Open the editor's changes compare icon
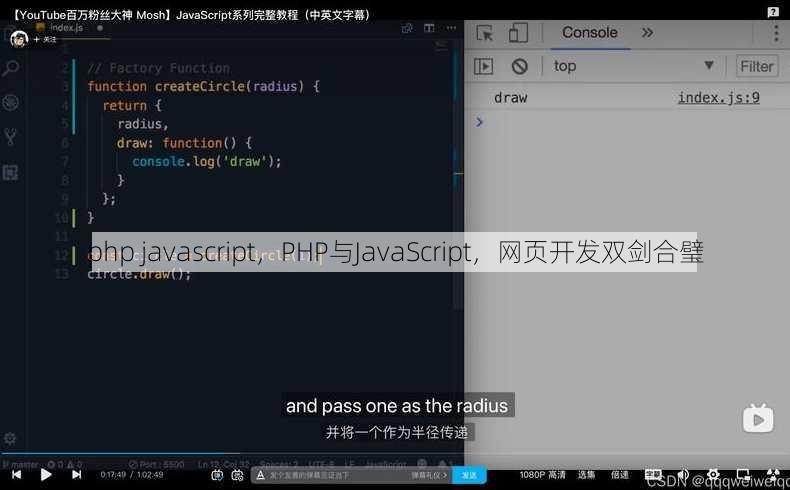Viewport: 790px width, 490px height. coord(407,28)
